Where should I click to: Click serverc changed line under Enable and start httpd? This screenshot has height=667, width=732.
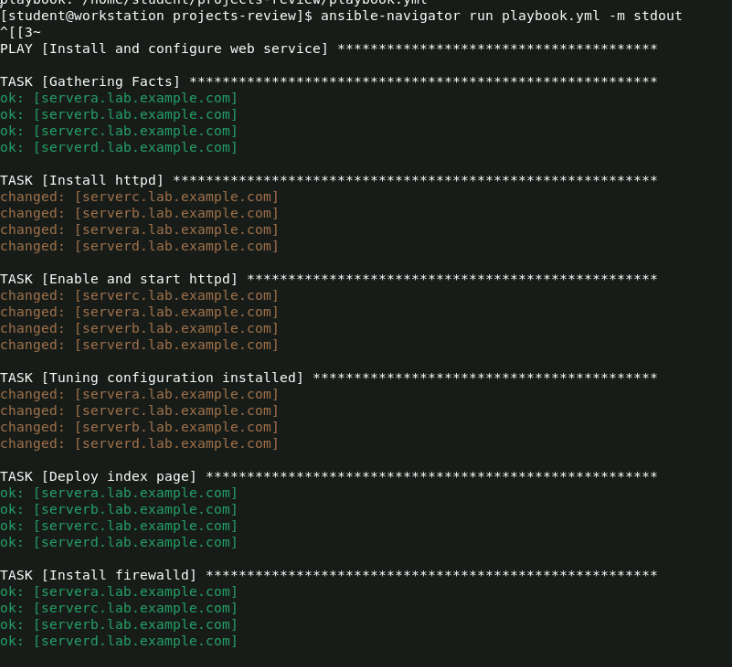[139, 296]
